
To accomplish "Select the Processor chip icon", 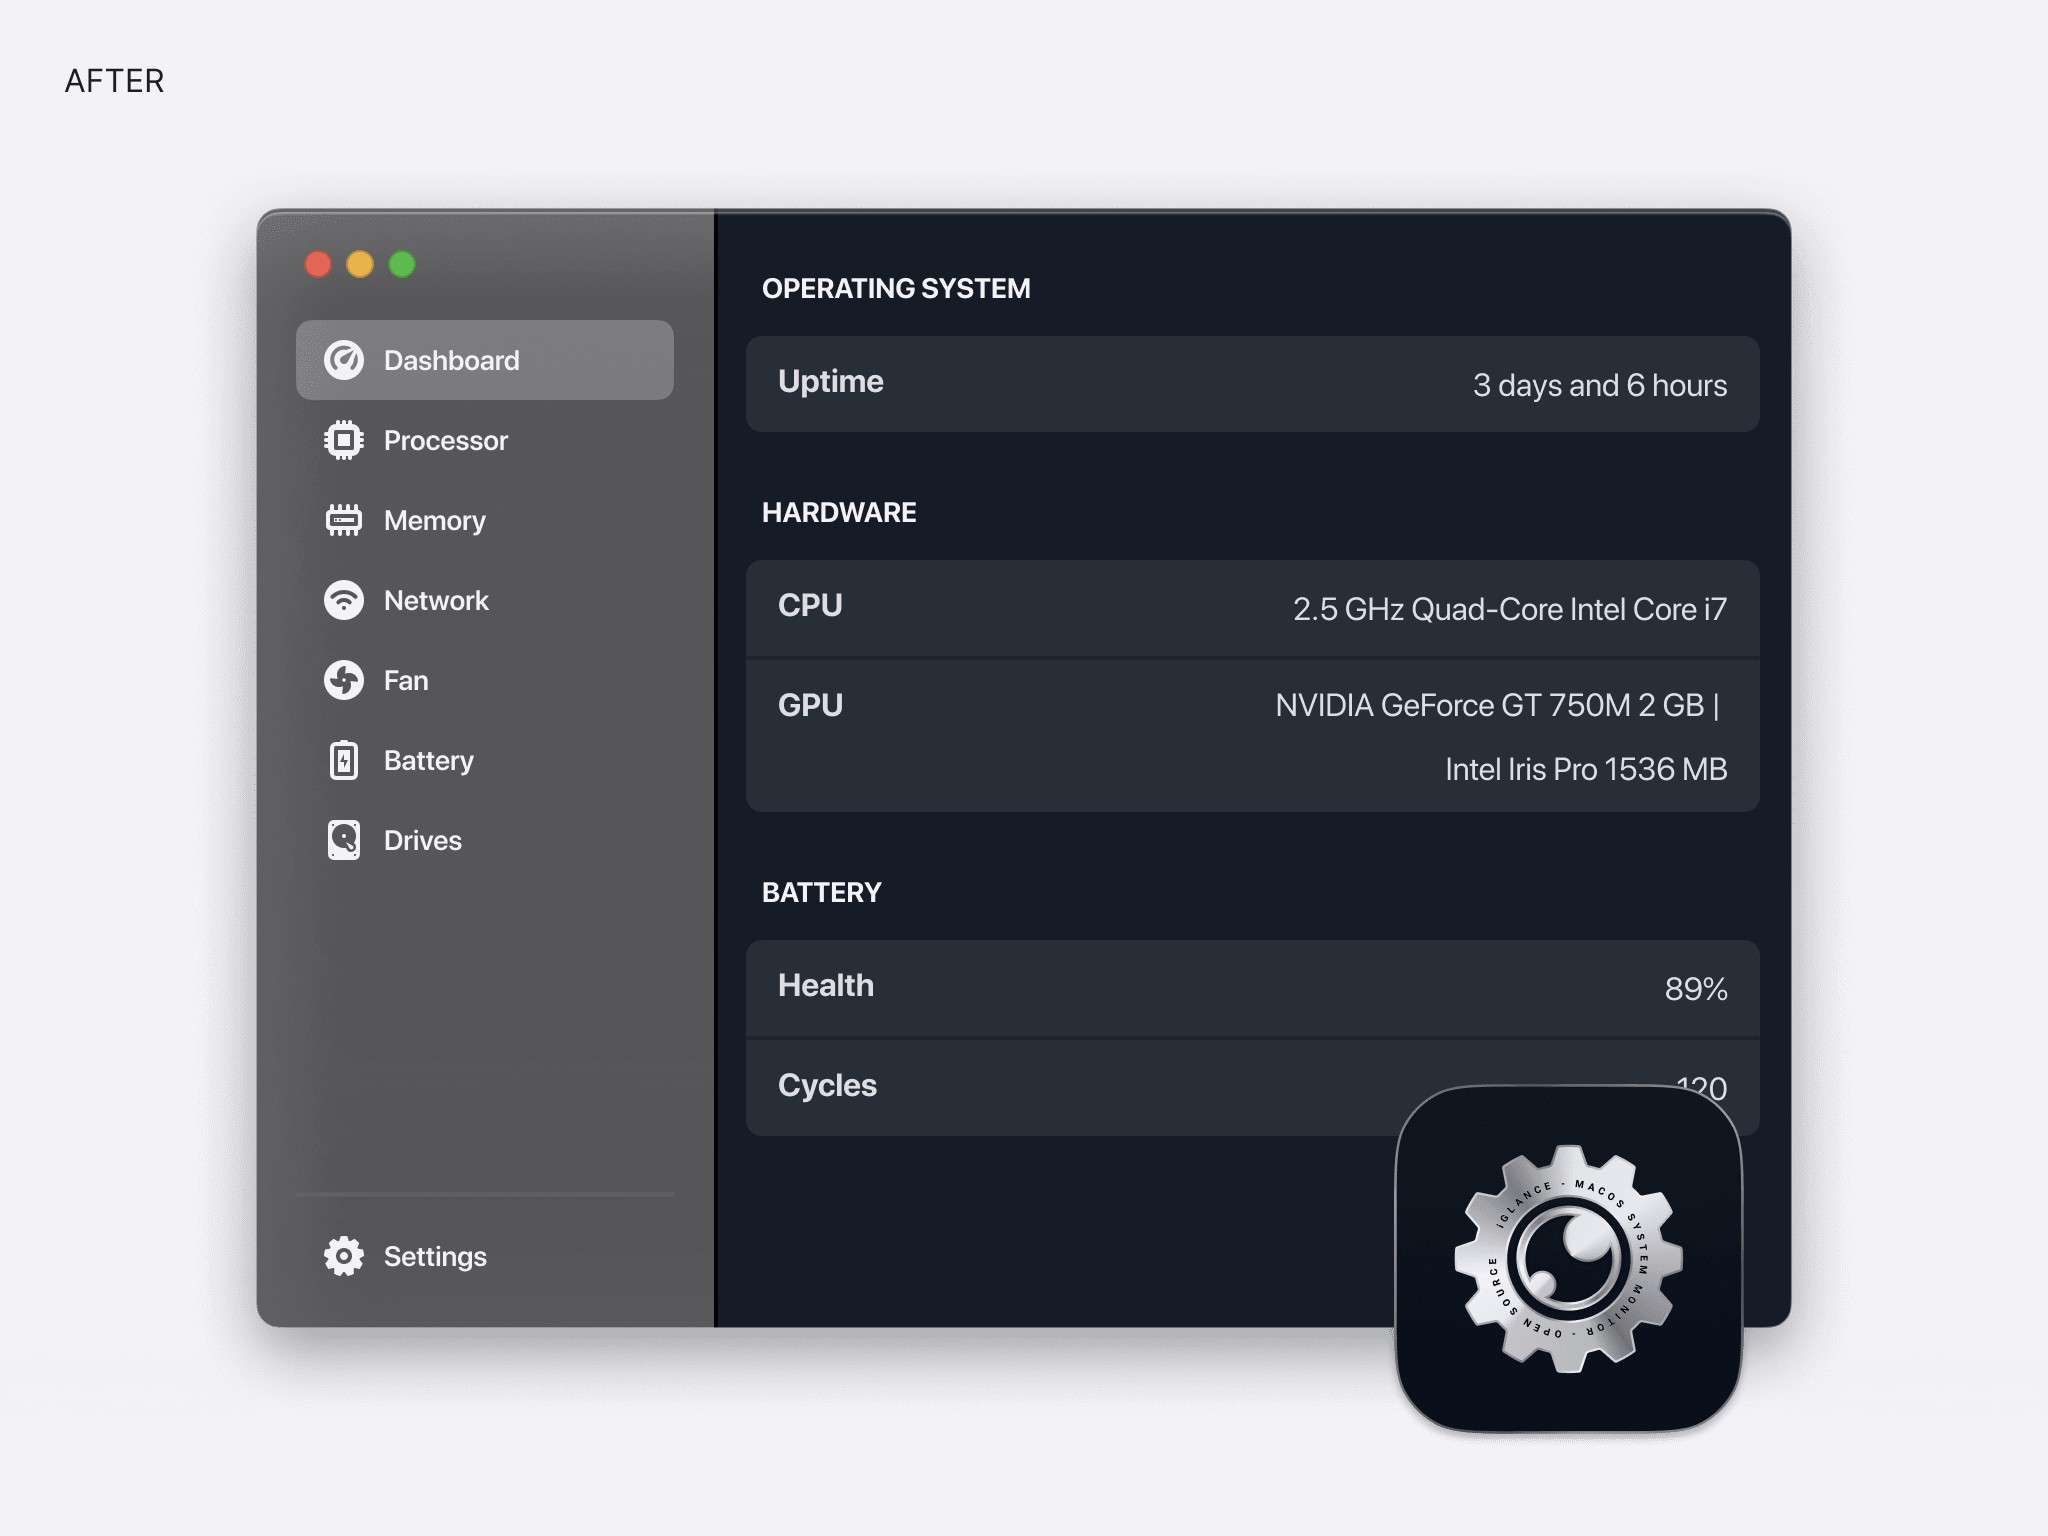I will [344, 440].
